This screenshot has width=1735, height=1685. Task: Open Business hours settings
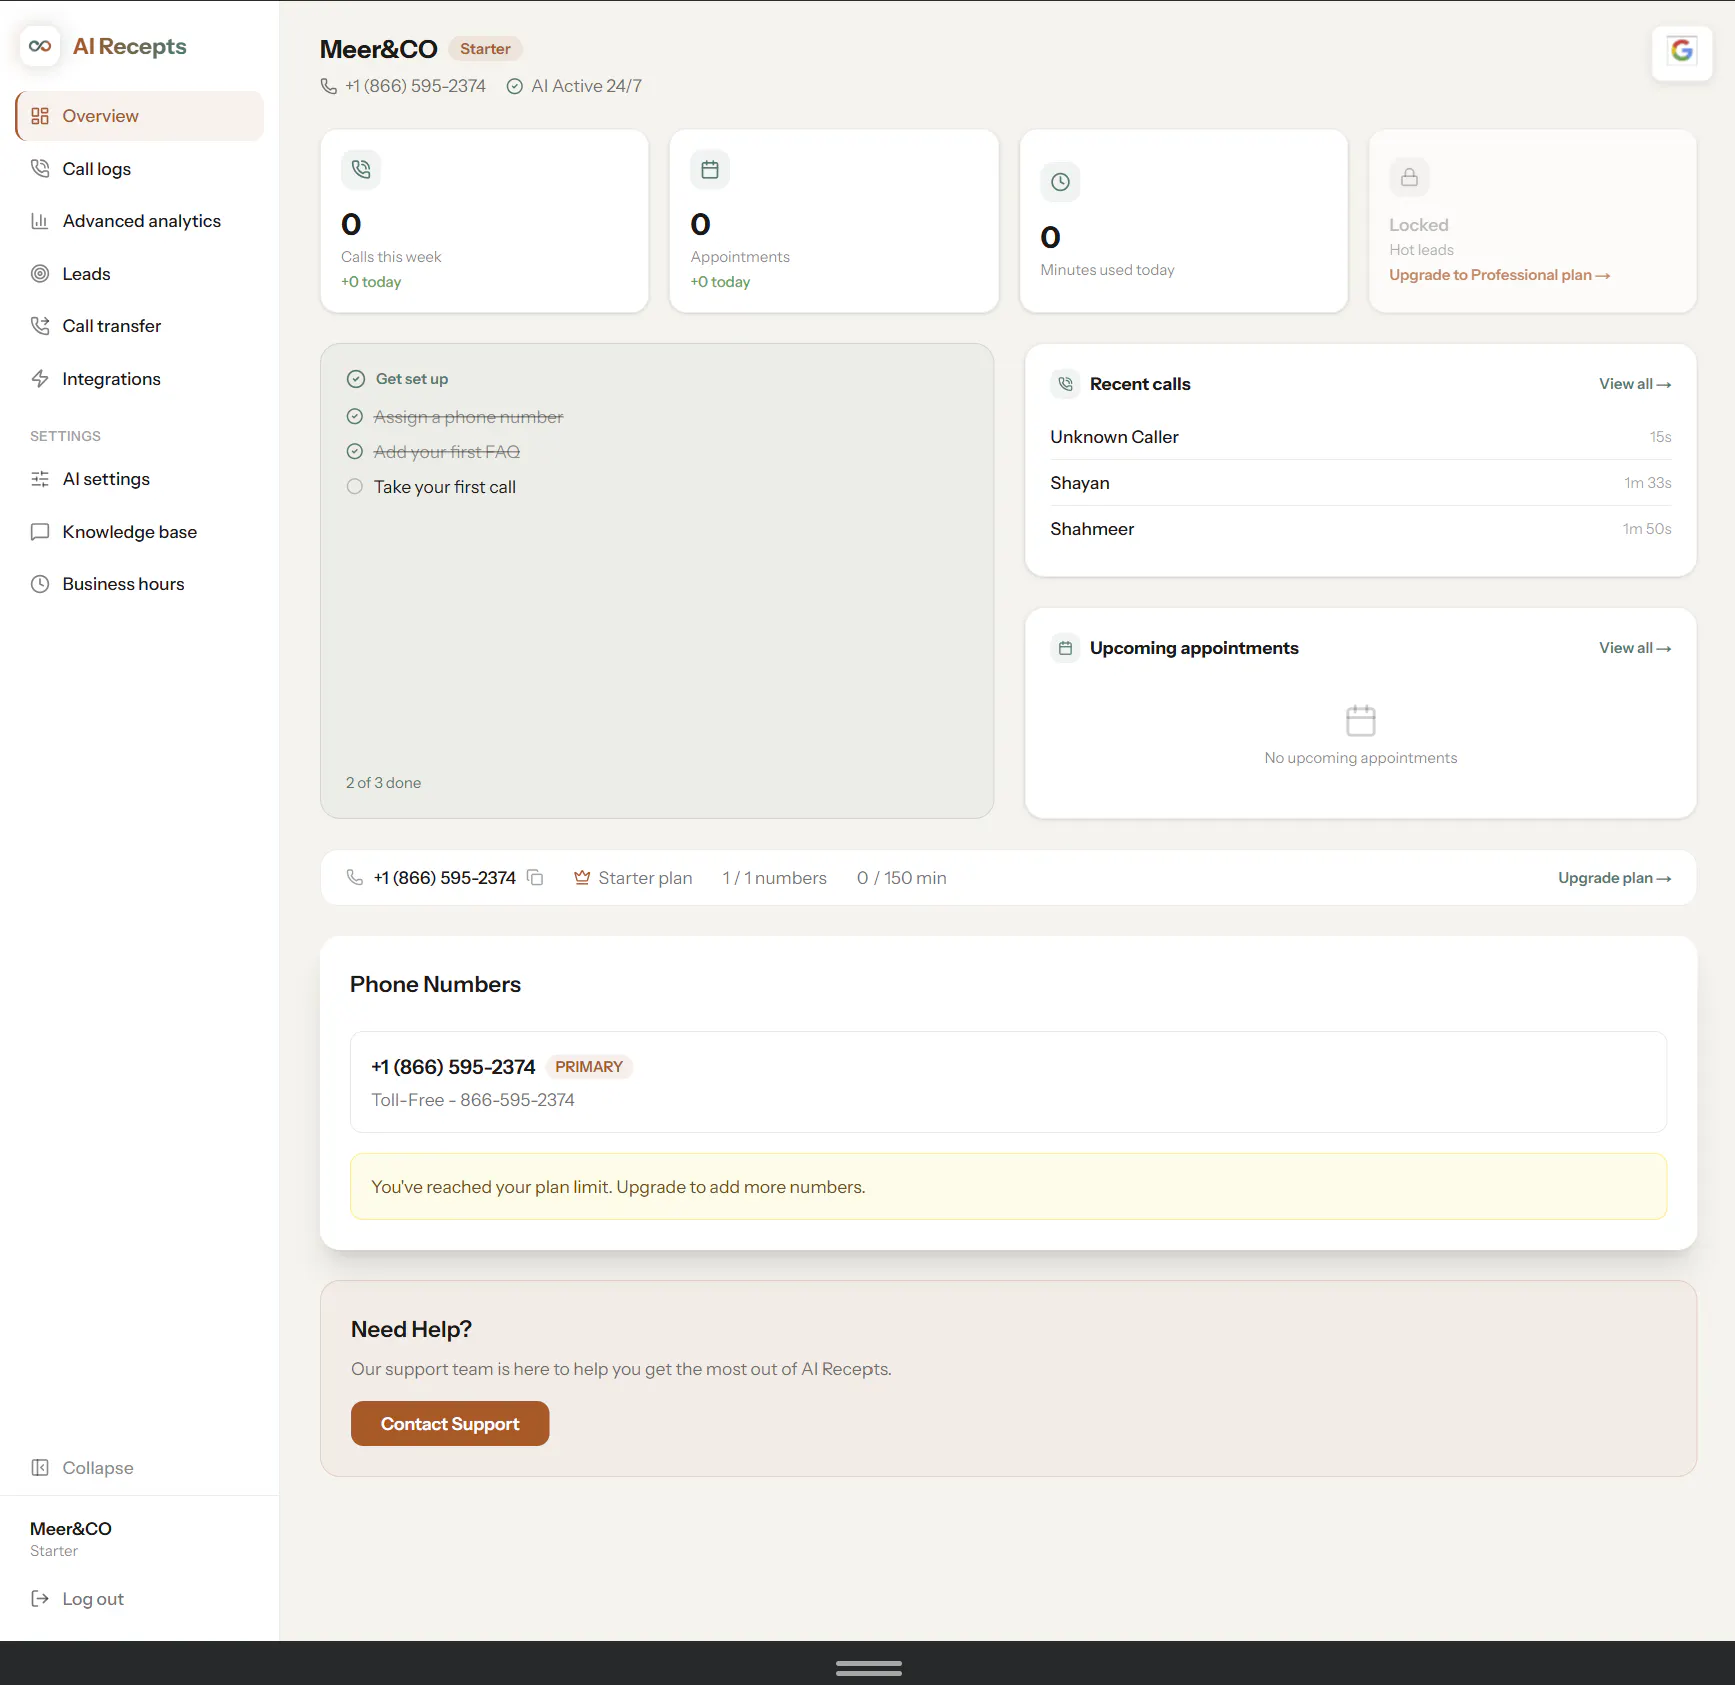point(140,584)
